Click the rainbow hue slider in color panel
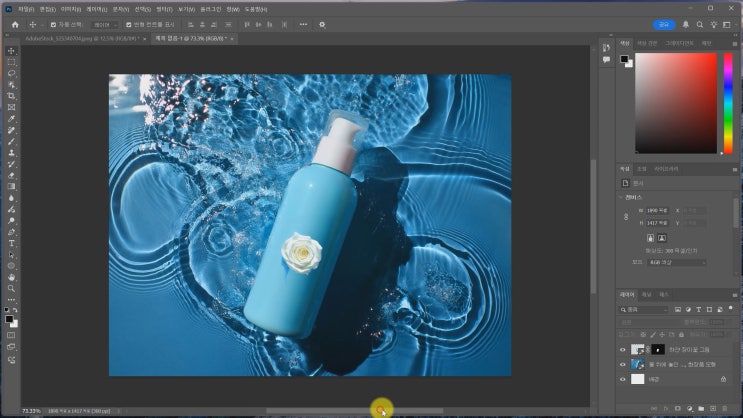This screenshot has width=743, height=418. pyautogui.click(x=727, y=102)
